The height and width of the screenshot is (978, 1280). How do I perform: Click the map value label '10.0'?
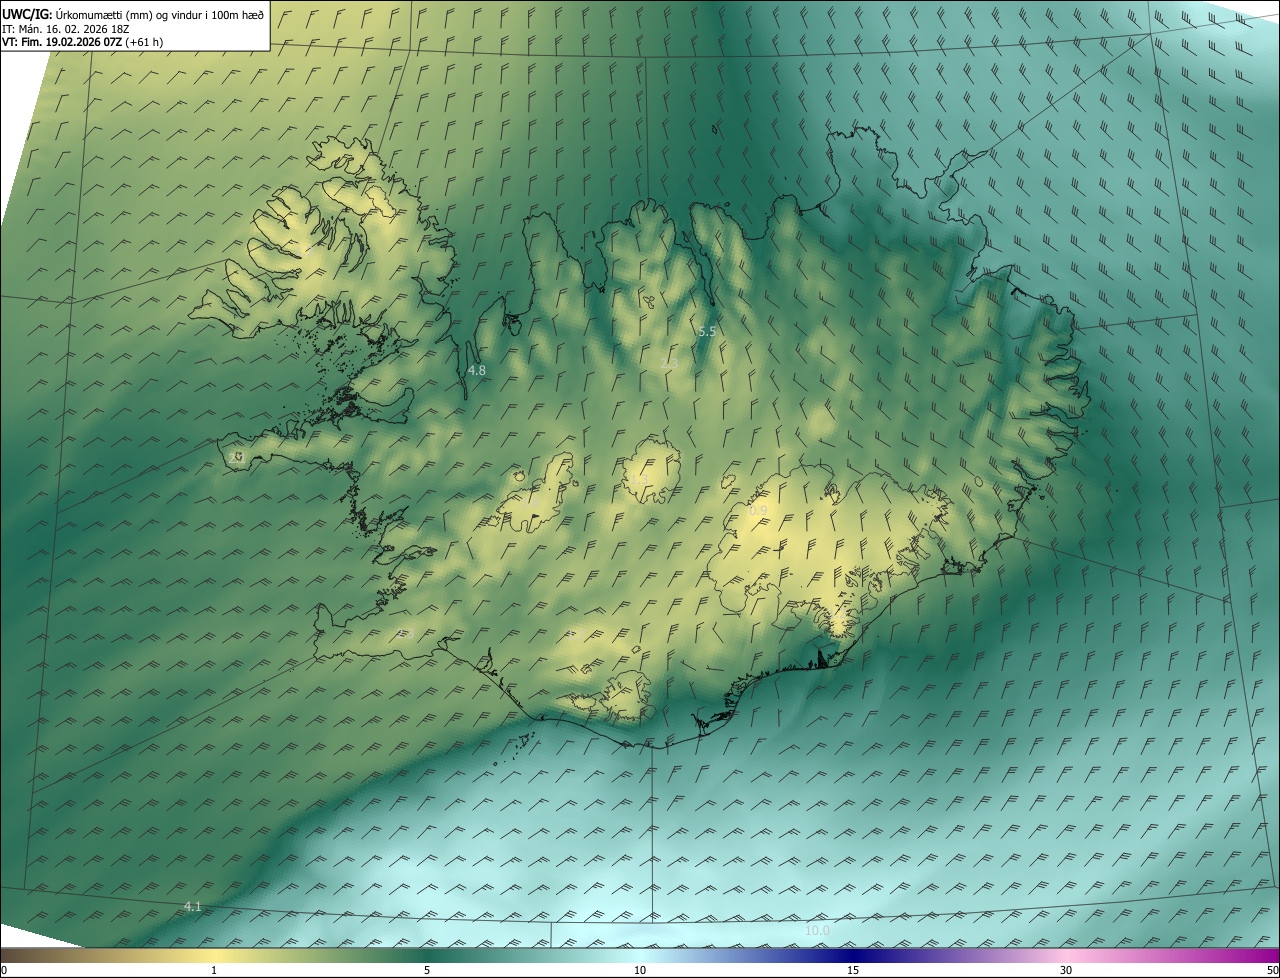coord(817,930)
